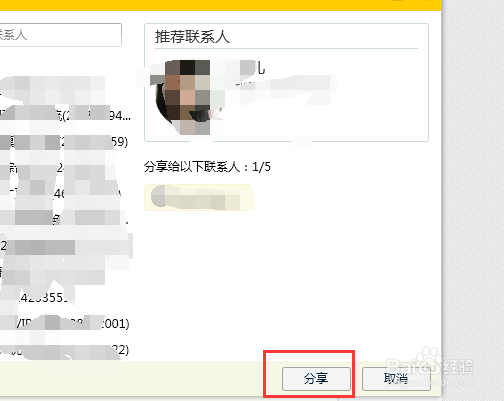Screen dimensions: 504x401
Task: Choose the contact entry ending in 59)
Action: [x=65, y=142]
